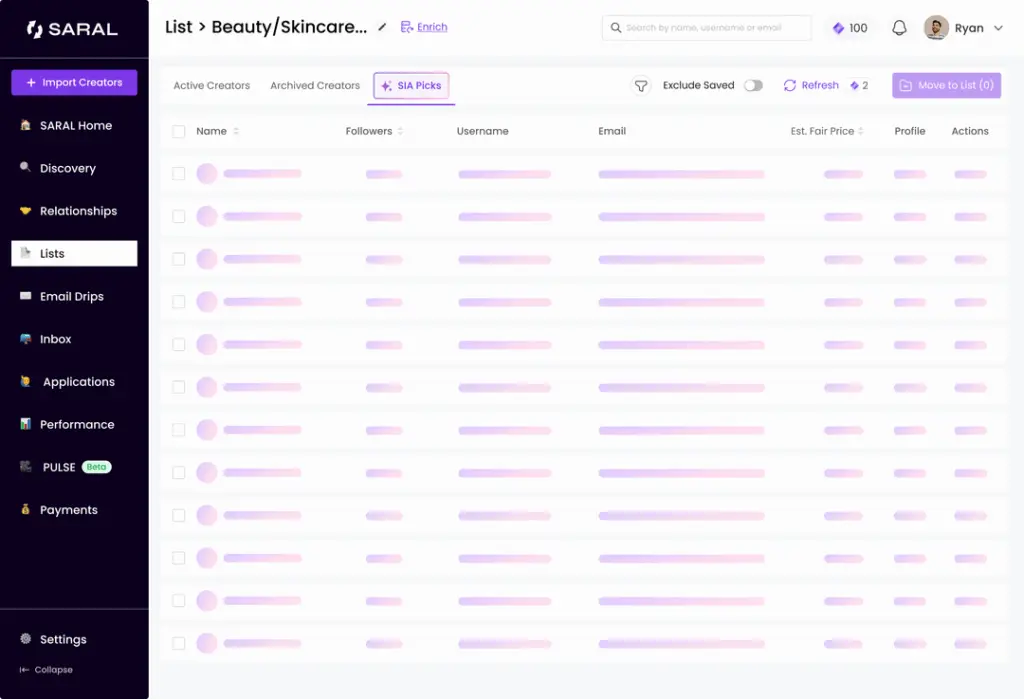1024x699 pixels.
Task: Open Email Drips from the sidebar
Action: click(x=74, y=296)
